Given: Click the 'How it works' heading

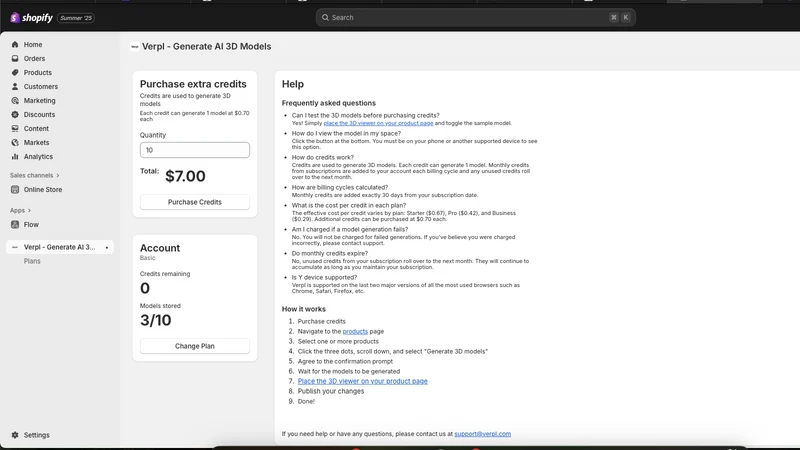Looking at the screenshot, I should (304, 309).
